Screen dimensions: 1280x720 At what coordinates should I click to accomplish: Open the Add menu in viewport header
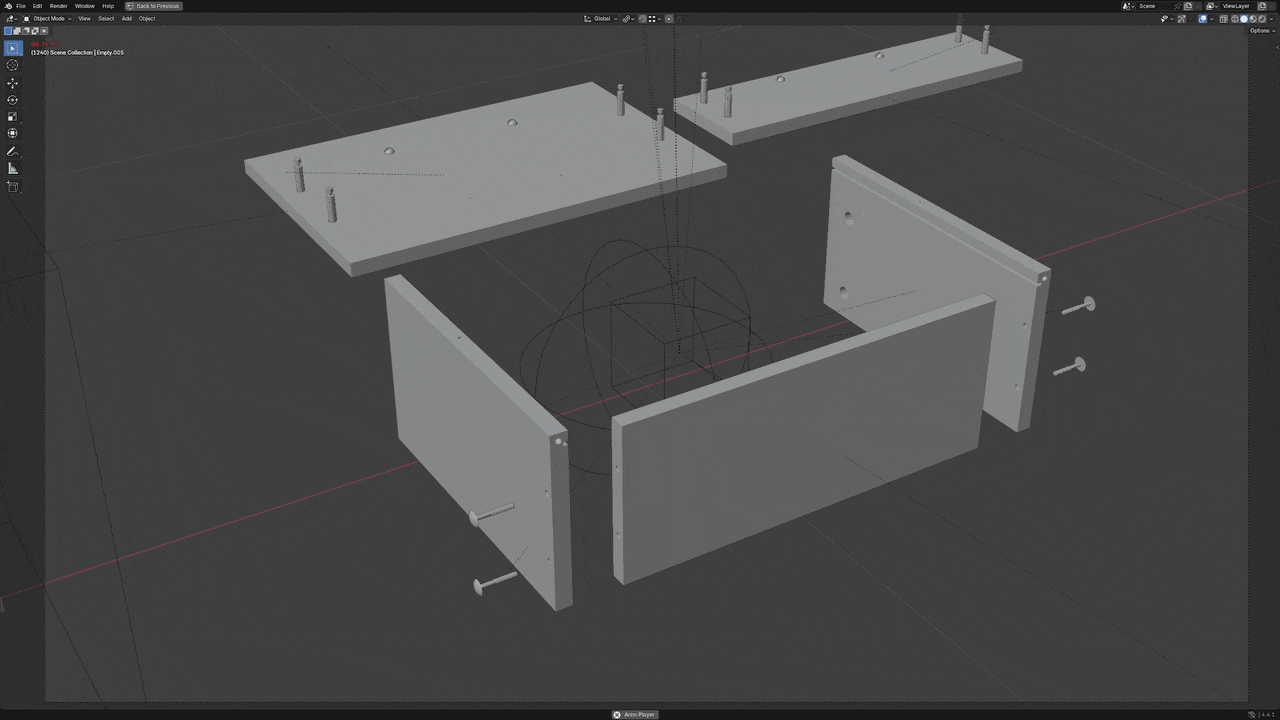126,18
